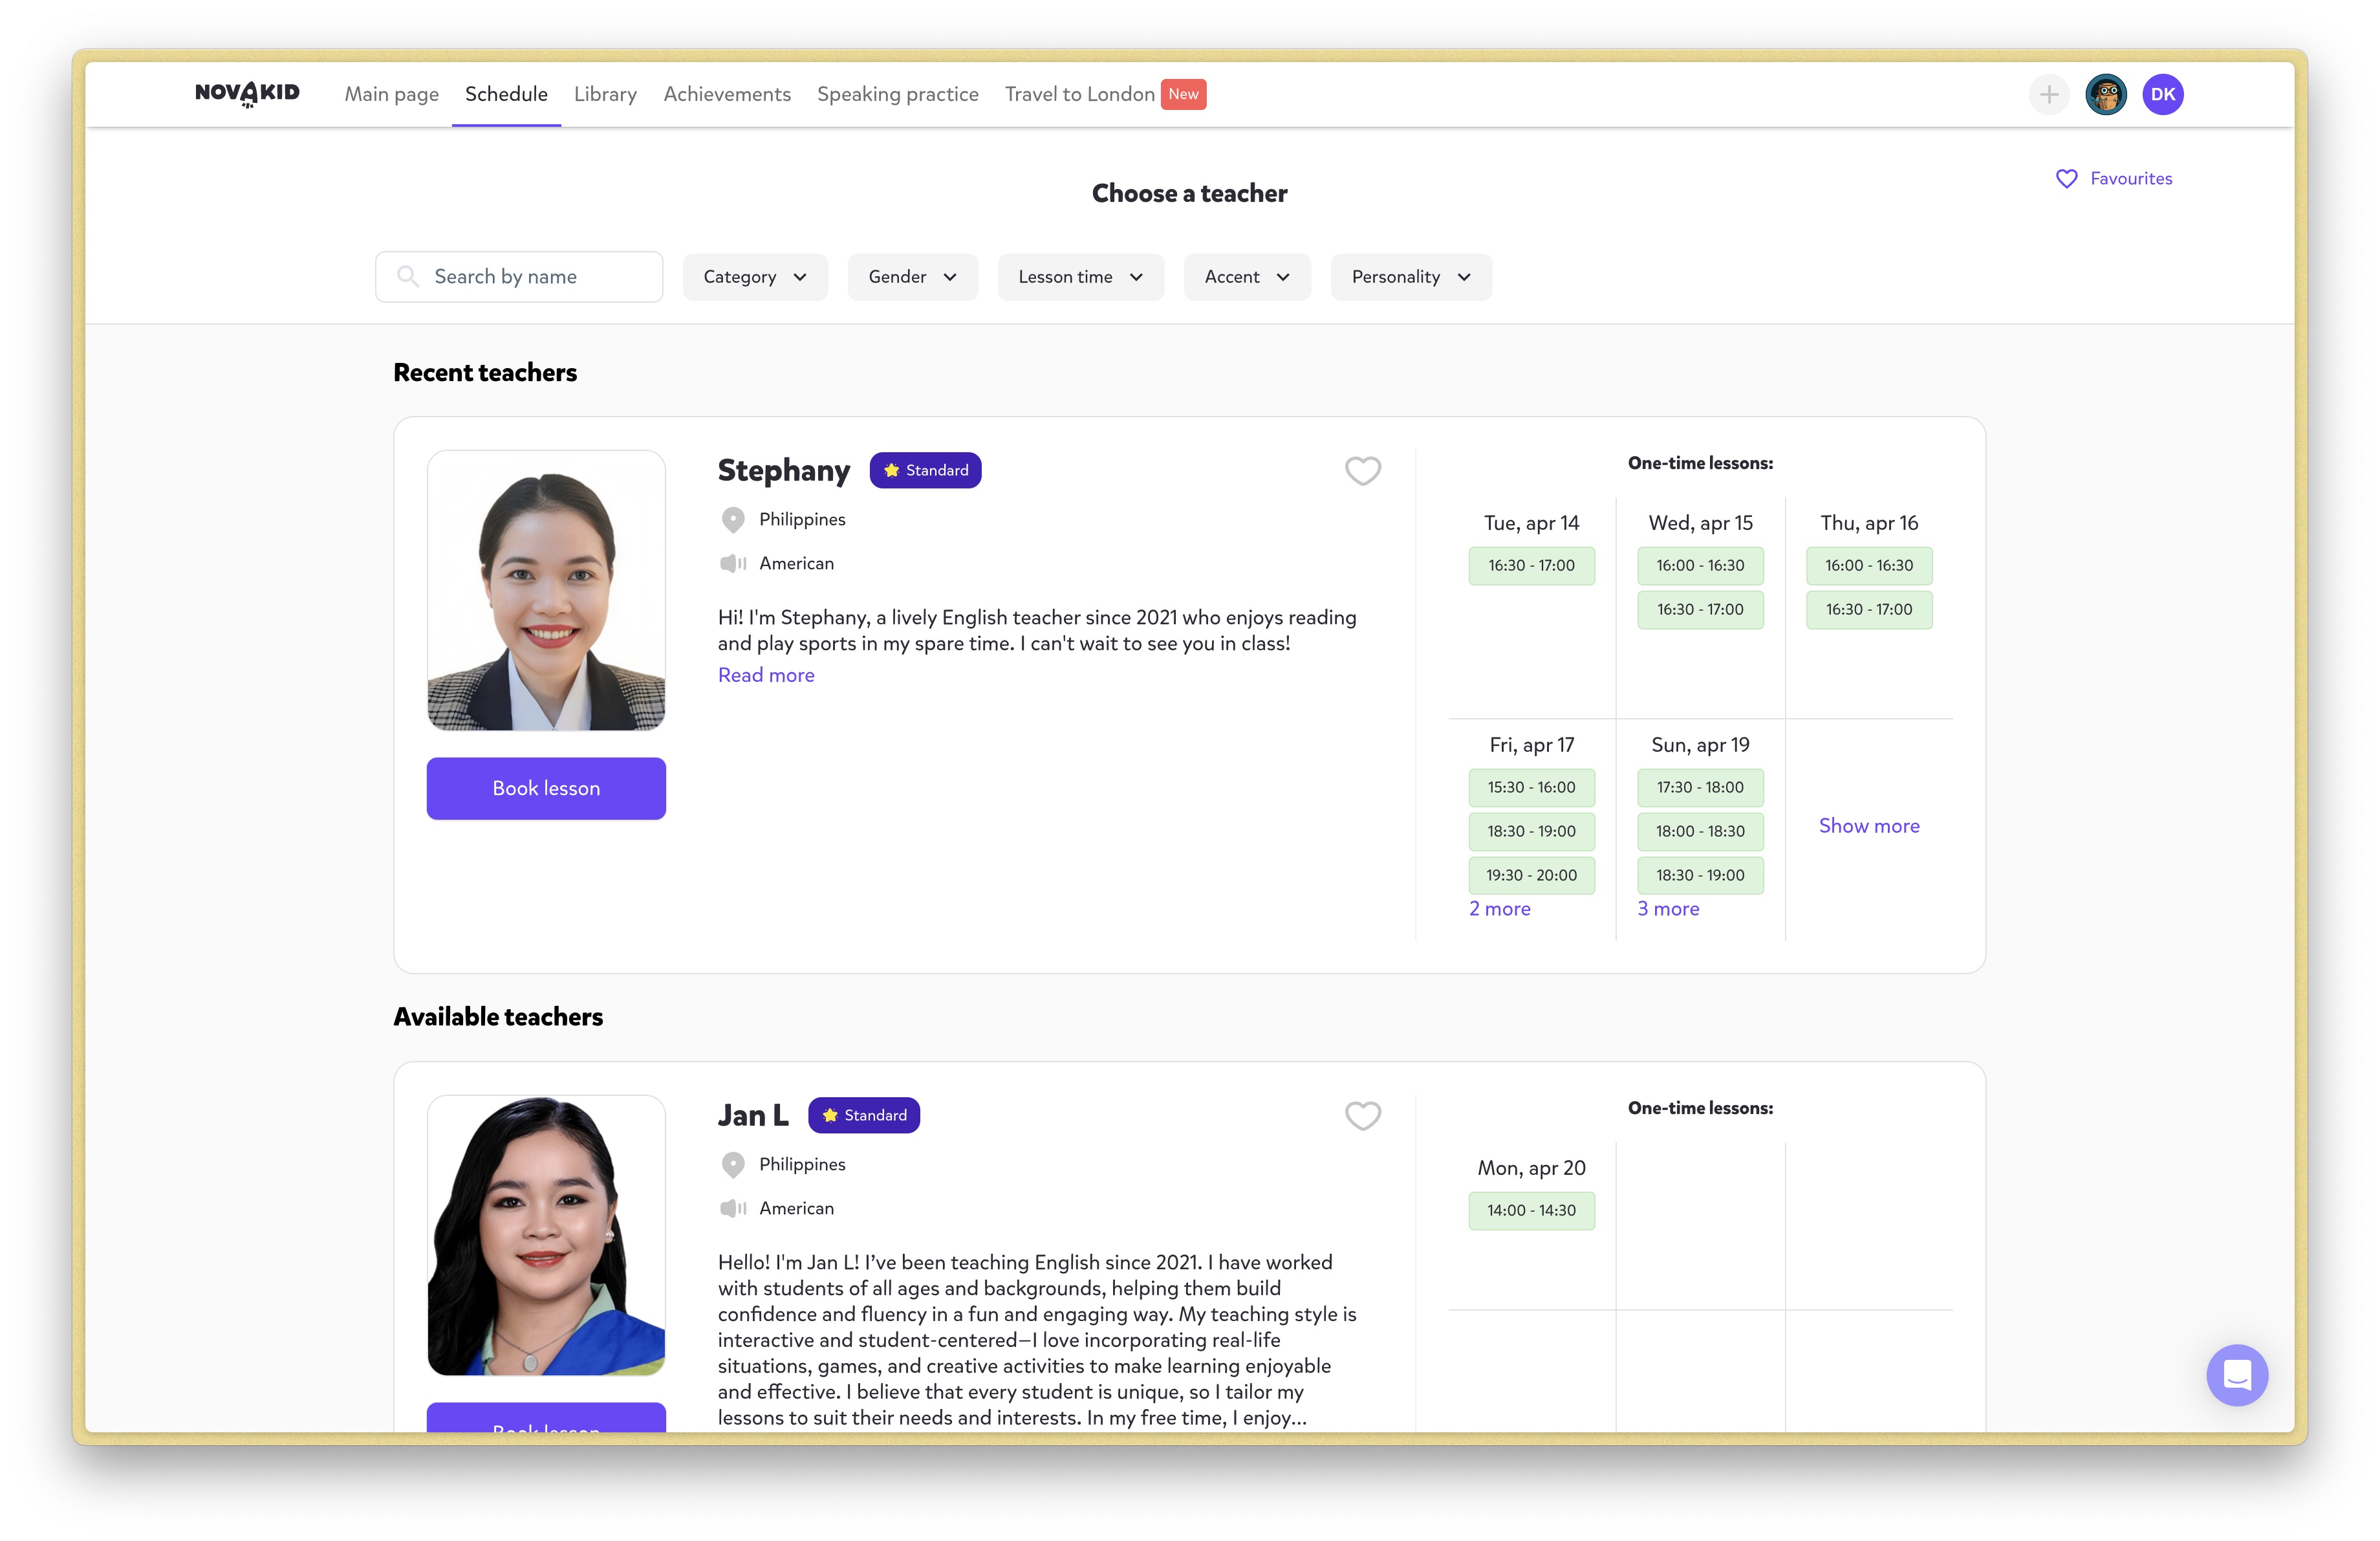Click Stephany's Standard star badge
The image size is (2380, 1541).
click(925, 470)
